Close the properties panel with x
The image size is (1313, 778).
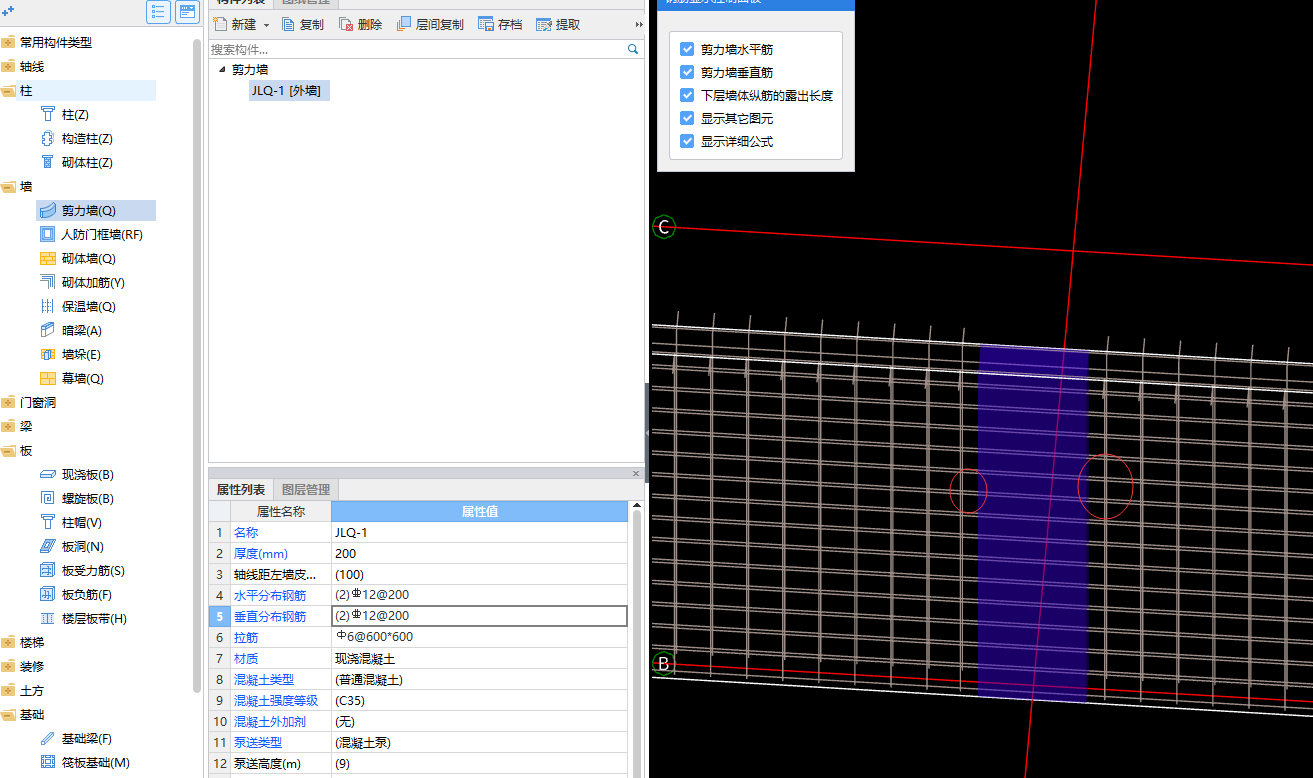pos(636,473)
